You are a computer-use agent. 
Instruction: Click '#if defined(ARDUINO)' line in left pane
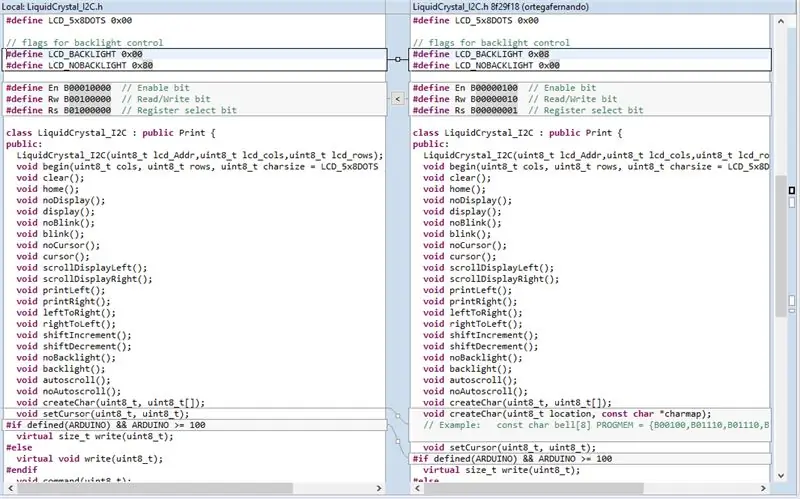[x=106, y=425]
